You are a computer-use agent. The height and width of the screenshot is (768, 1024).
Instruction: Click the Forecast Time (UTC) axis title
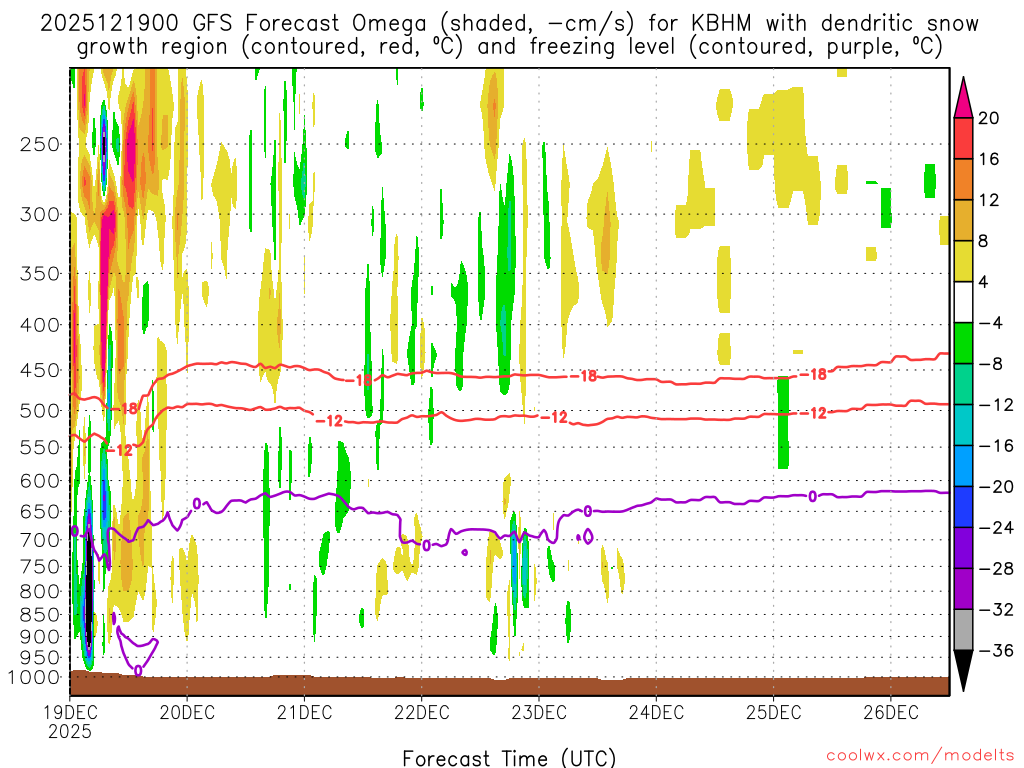(x=509, y=758)
